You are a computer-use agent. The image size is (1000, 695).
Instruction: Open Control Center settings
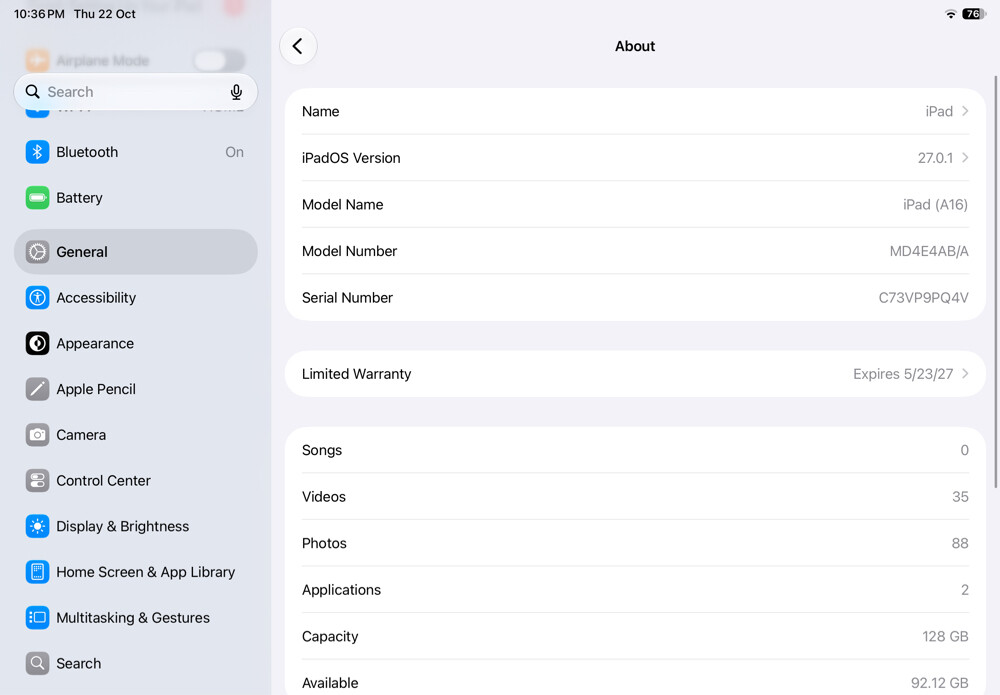[x=136, y=481]
